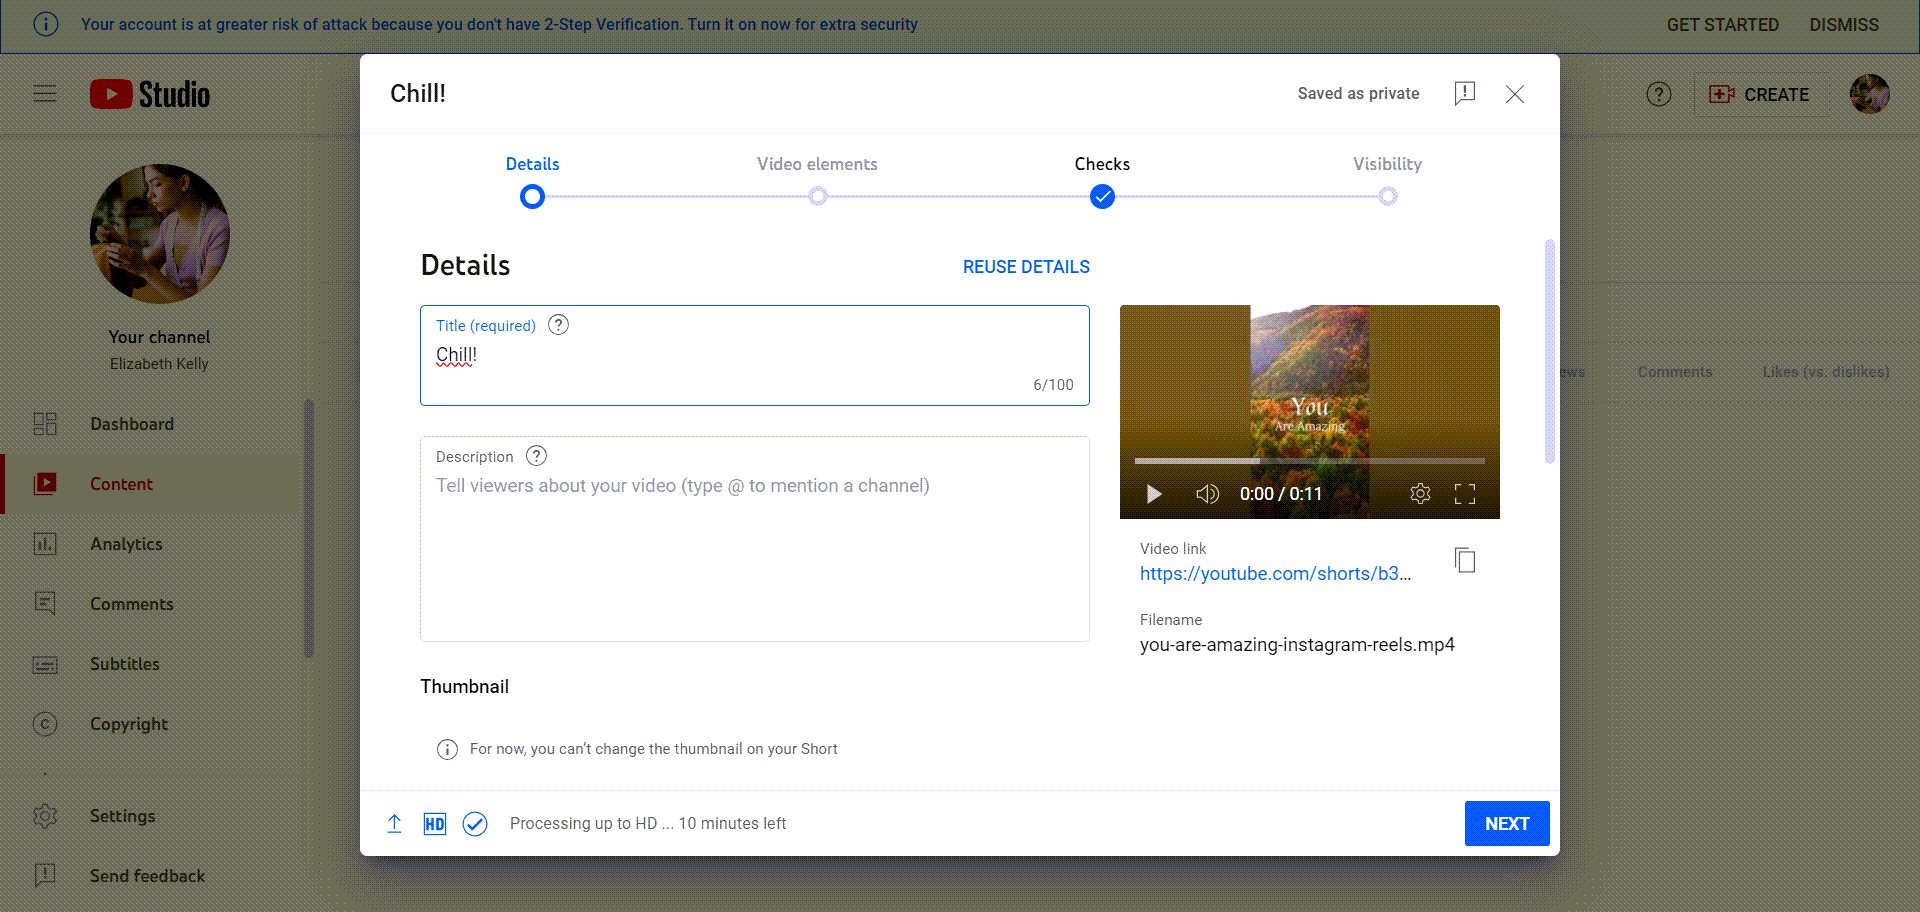
Task: Click the Subtitles sidebar icon
Action: [x=45, y=664]
